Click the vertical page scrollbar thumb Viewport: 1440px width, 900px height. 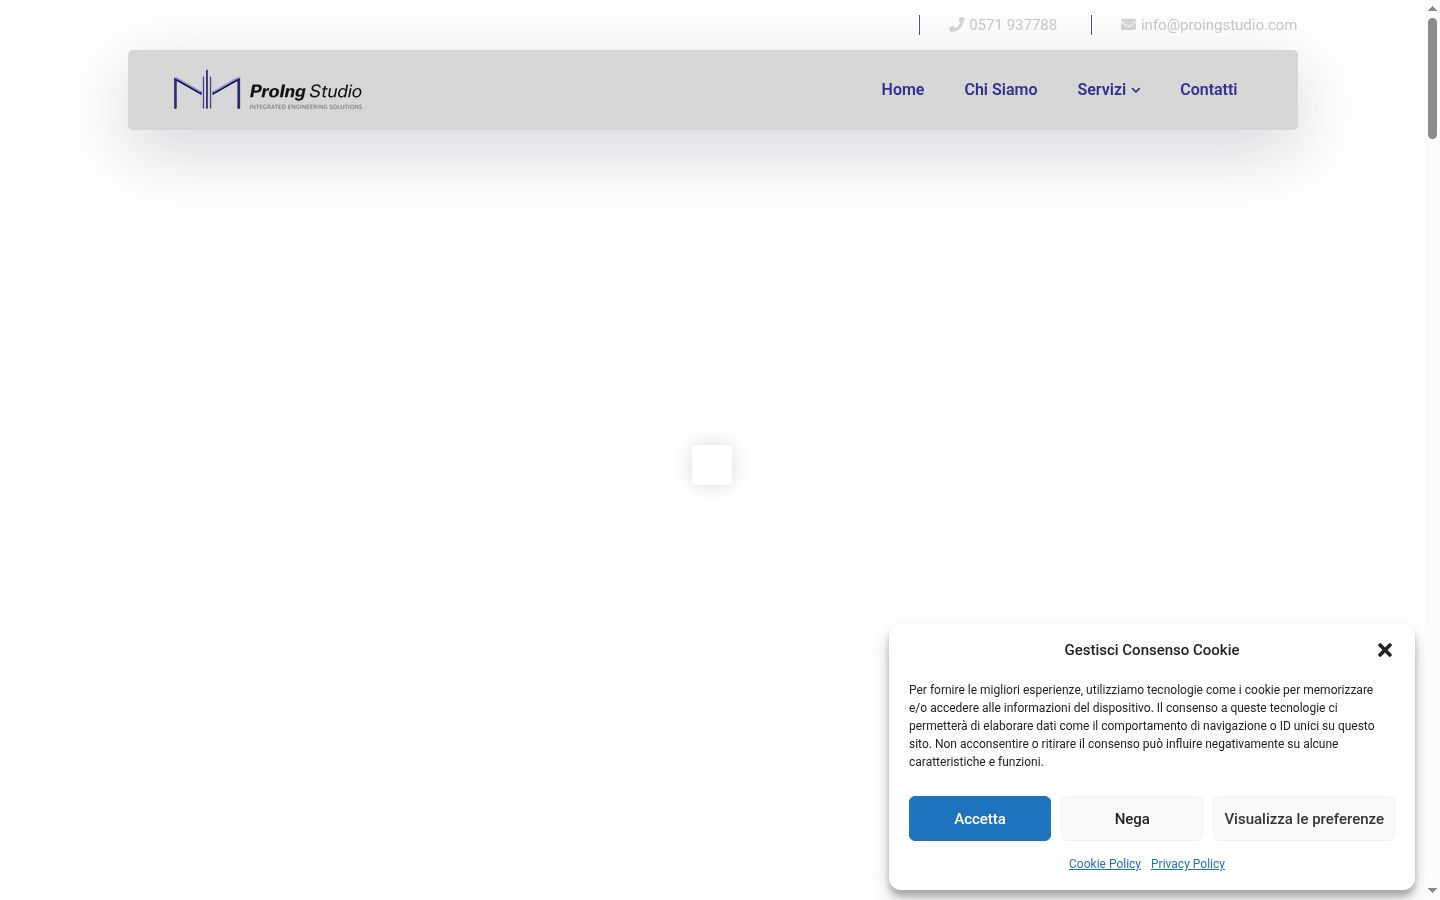1433,77
